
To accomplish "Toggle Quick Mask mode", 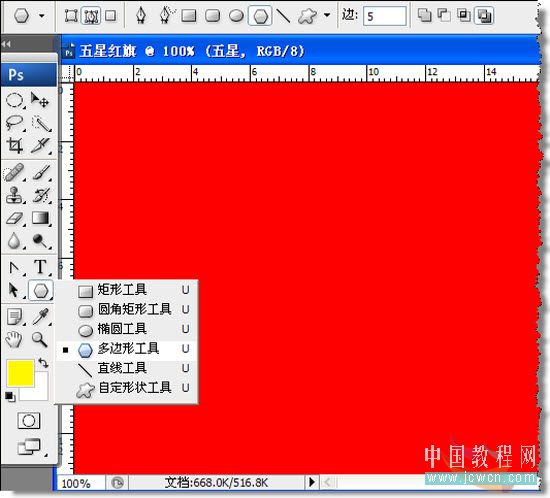I will tap(28, 420).
